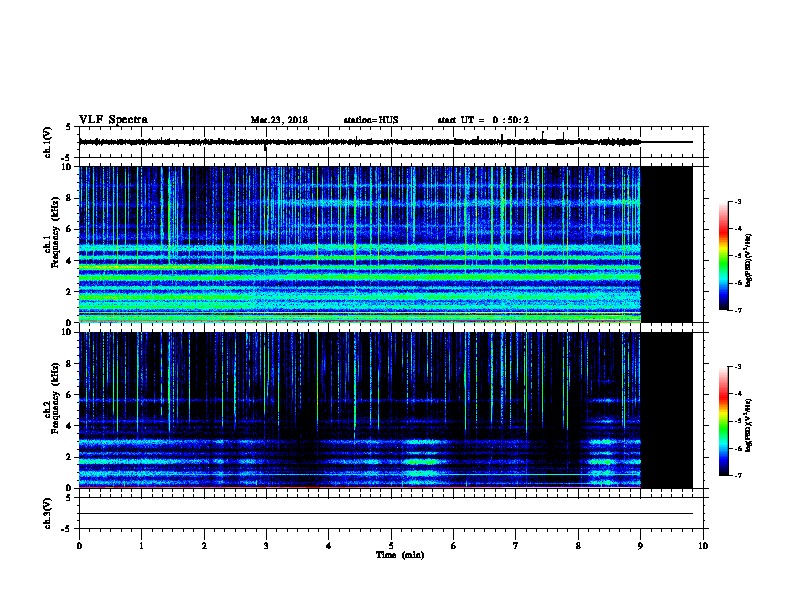The image size is (792, 612).
Task: Click the ch.1 waveform trace panel
Action: (x=391, y=142)
